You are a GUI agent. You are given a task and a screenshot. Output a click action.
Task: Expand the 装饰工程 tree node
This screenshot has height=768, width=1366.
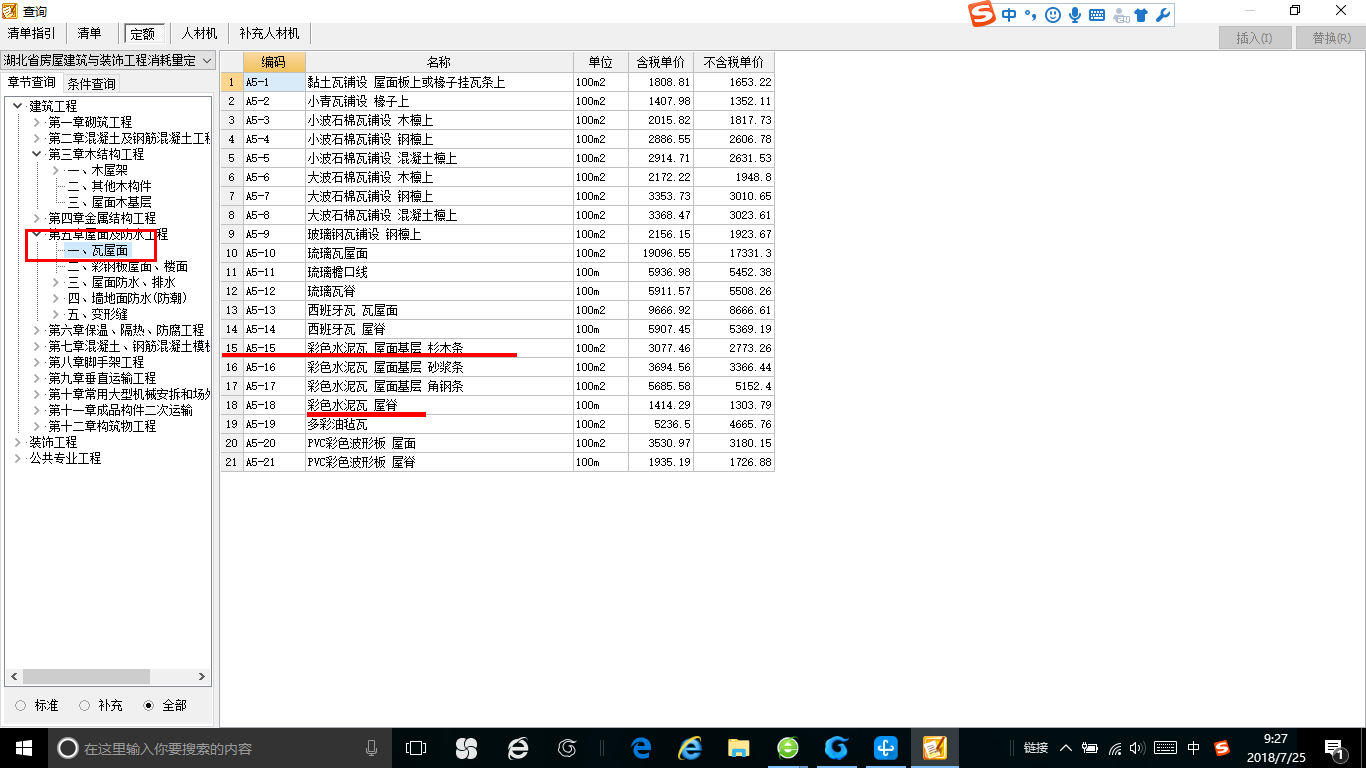(19, 442)
